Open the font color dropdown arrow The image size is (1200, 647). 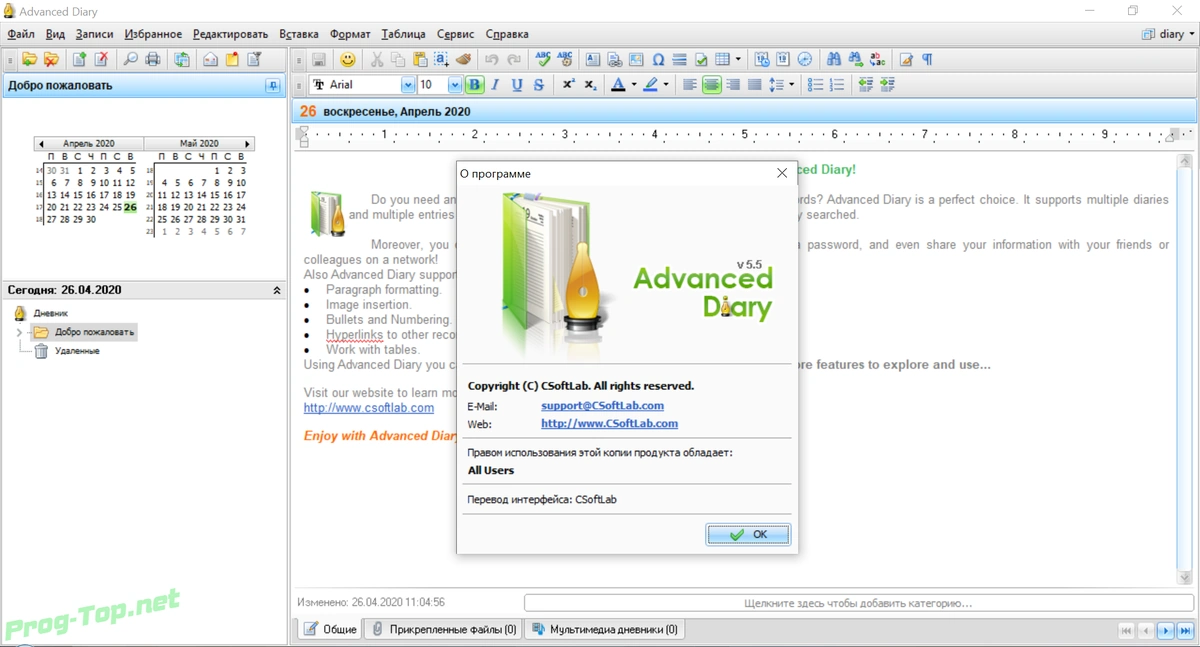pyautogui.click(x=634, y=85)
